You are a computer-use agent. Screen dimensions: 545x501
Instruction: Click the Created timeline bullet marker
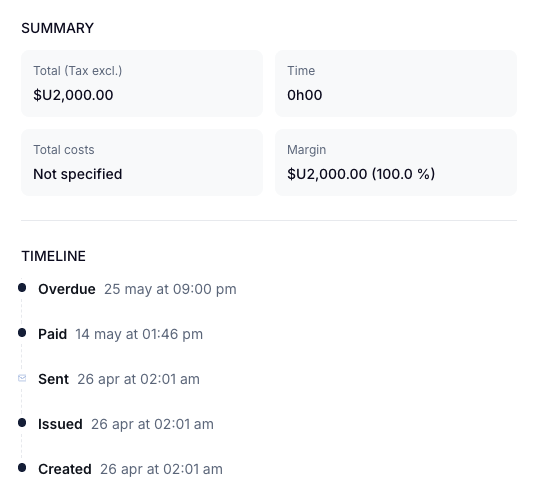tap(22, 468)
